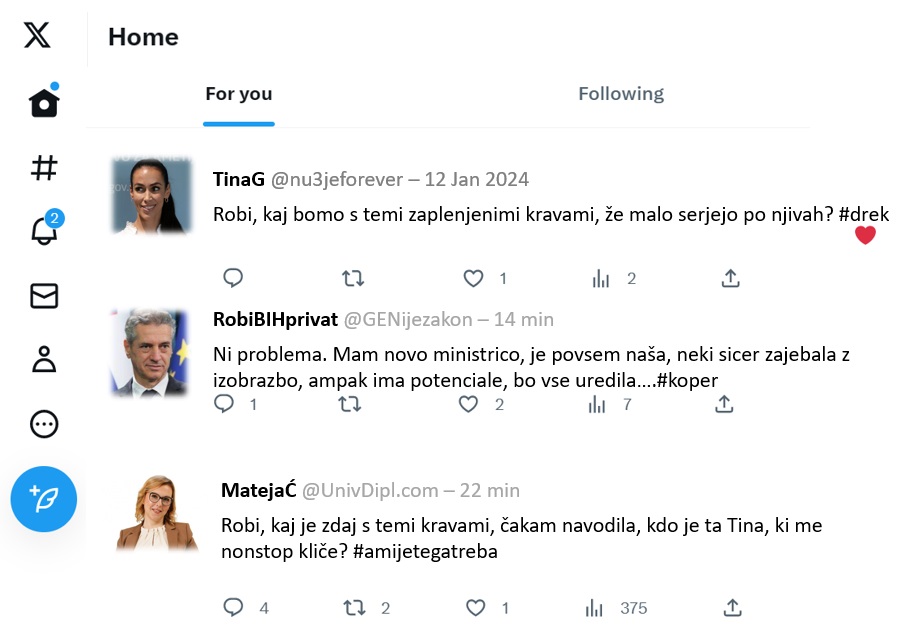913x641 pixels.
Task: Open the Profile person icon
Action: [44, 360]
